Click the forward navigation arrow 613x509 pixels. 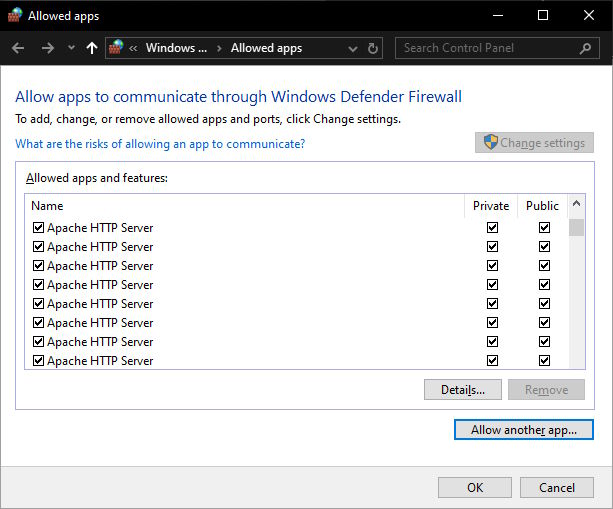click(x=48, y=48)
